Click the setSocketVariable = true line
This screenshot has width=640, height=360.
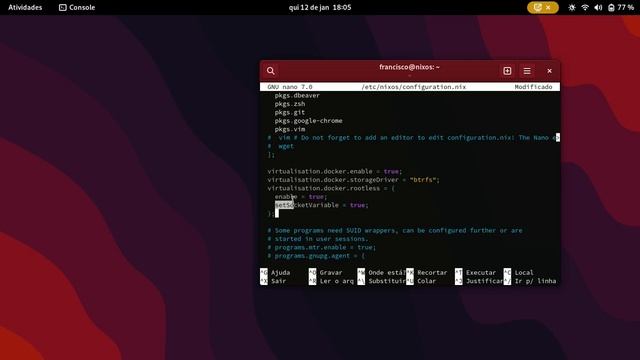point(322,205)
